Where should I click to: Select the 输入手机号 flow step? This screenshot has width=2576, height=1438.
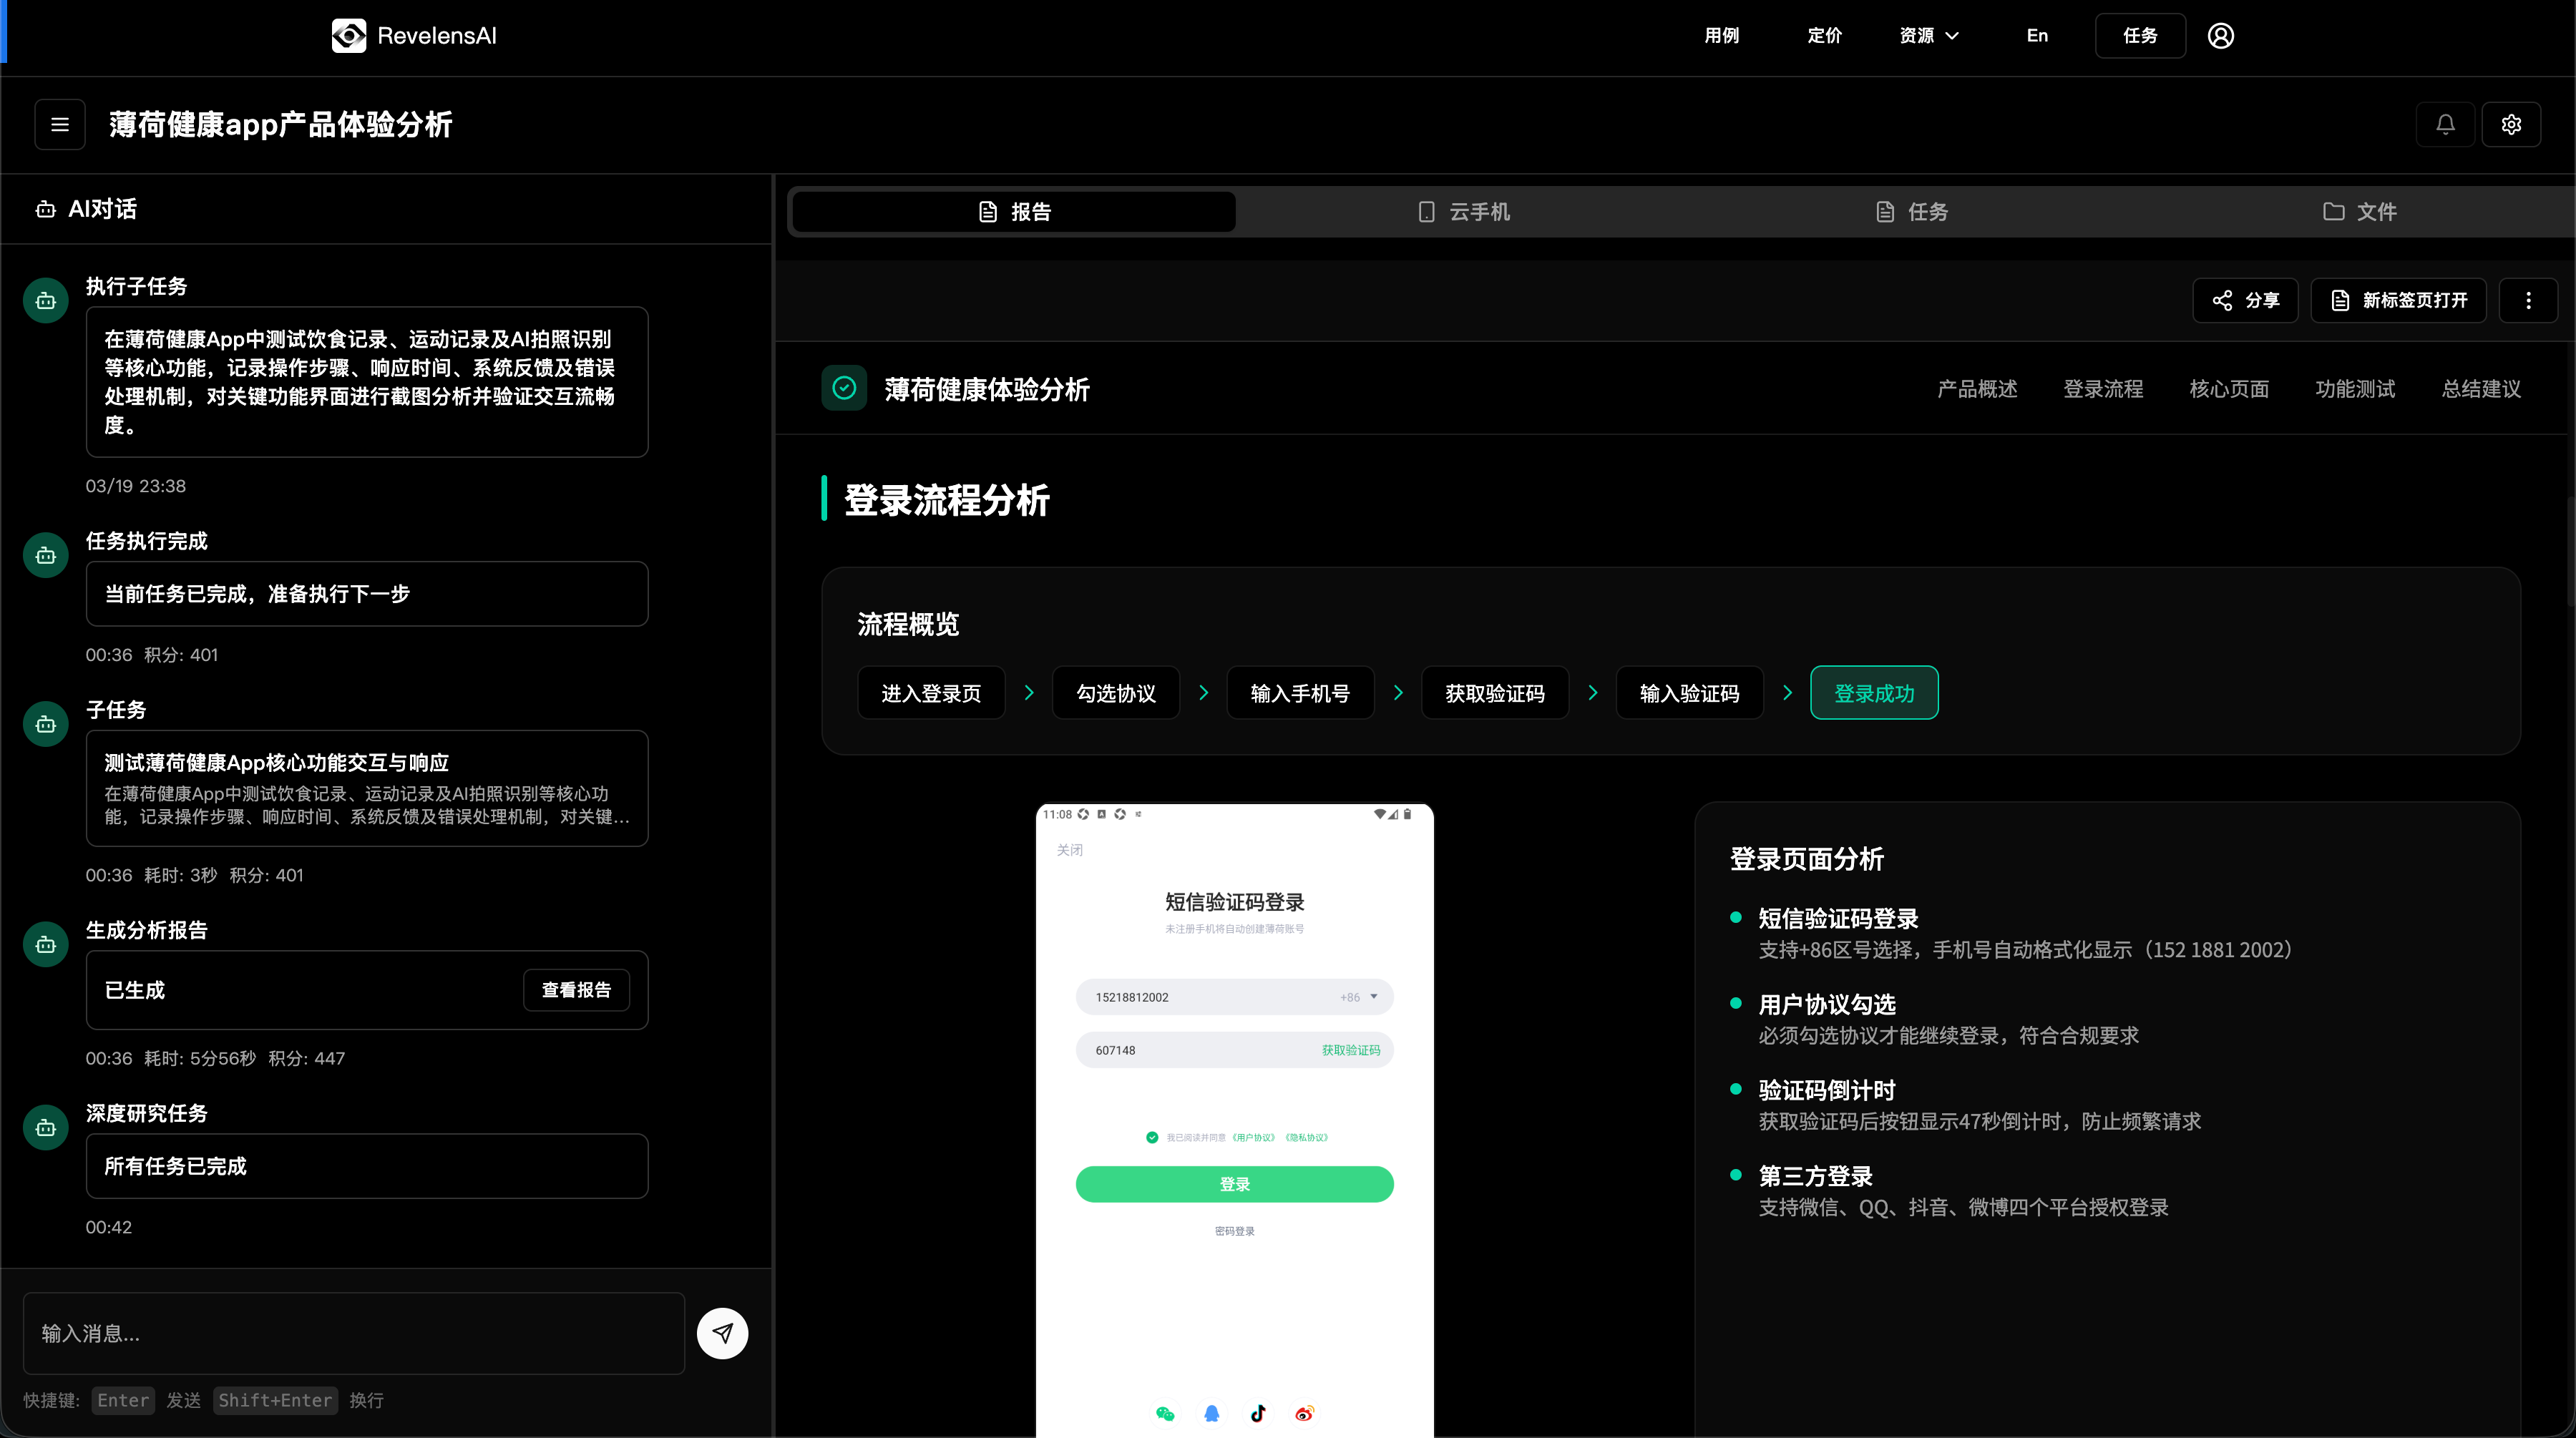(x=1300, y=693)
